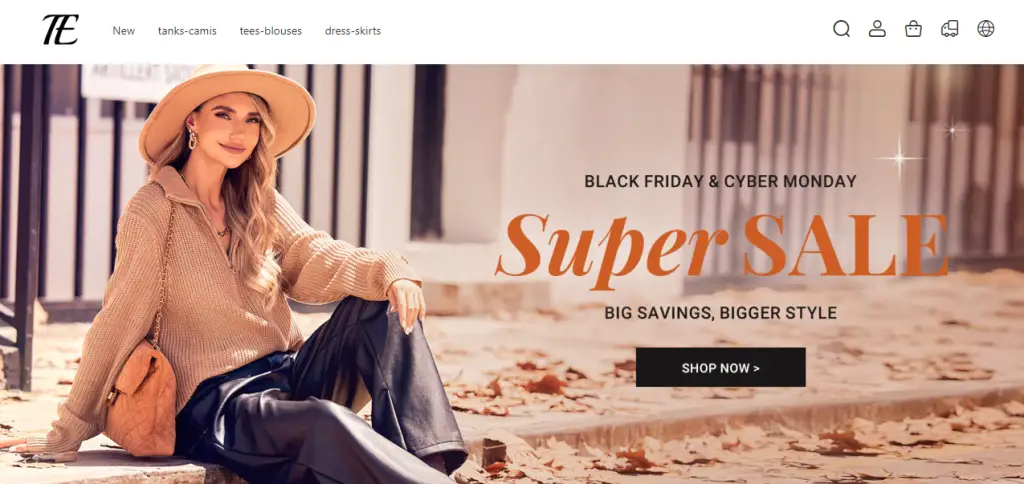Click the SHOP NOW button
This screenshot has height=484, width=1024.
720,367
